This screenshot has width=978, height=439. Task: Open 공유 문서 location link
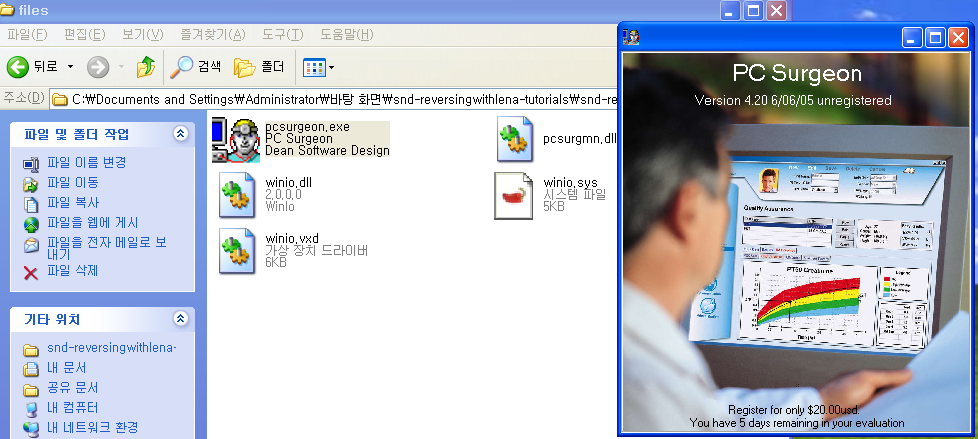click(73, 387)
